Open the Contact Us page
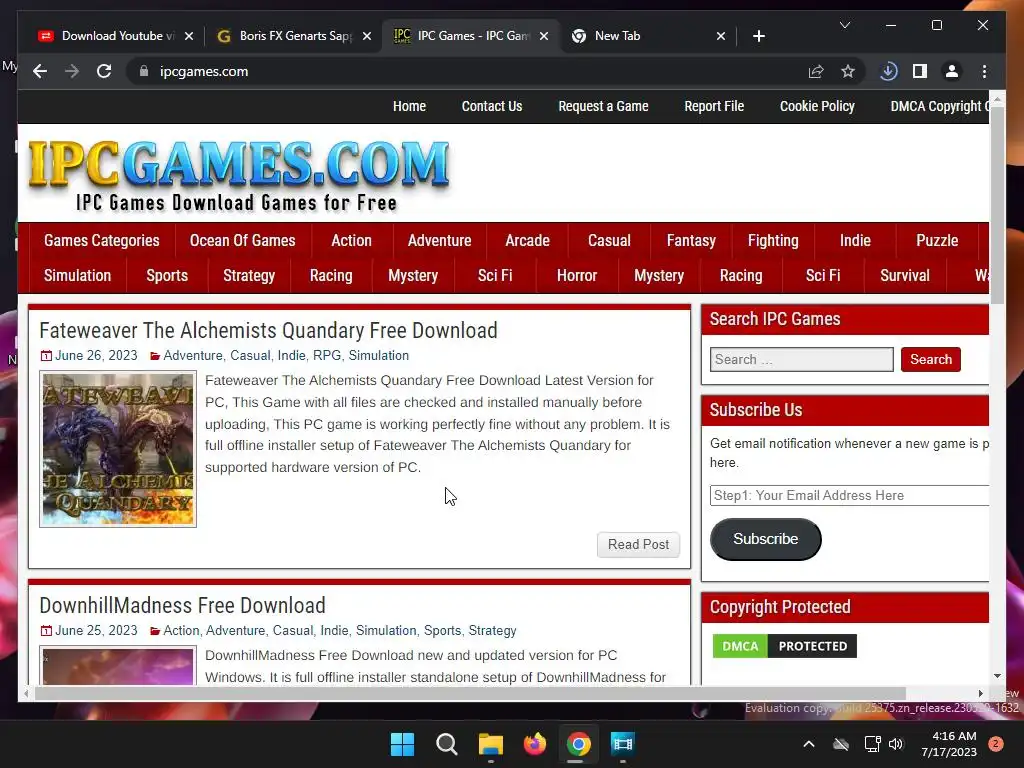 [x=492, y=106]
